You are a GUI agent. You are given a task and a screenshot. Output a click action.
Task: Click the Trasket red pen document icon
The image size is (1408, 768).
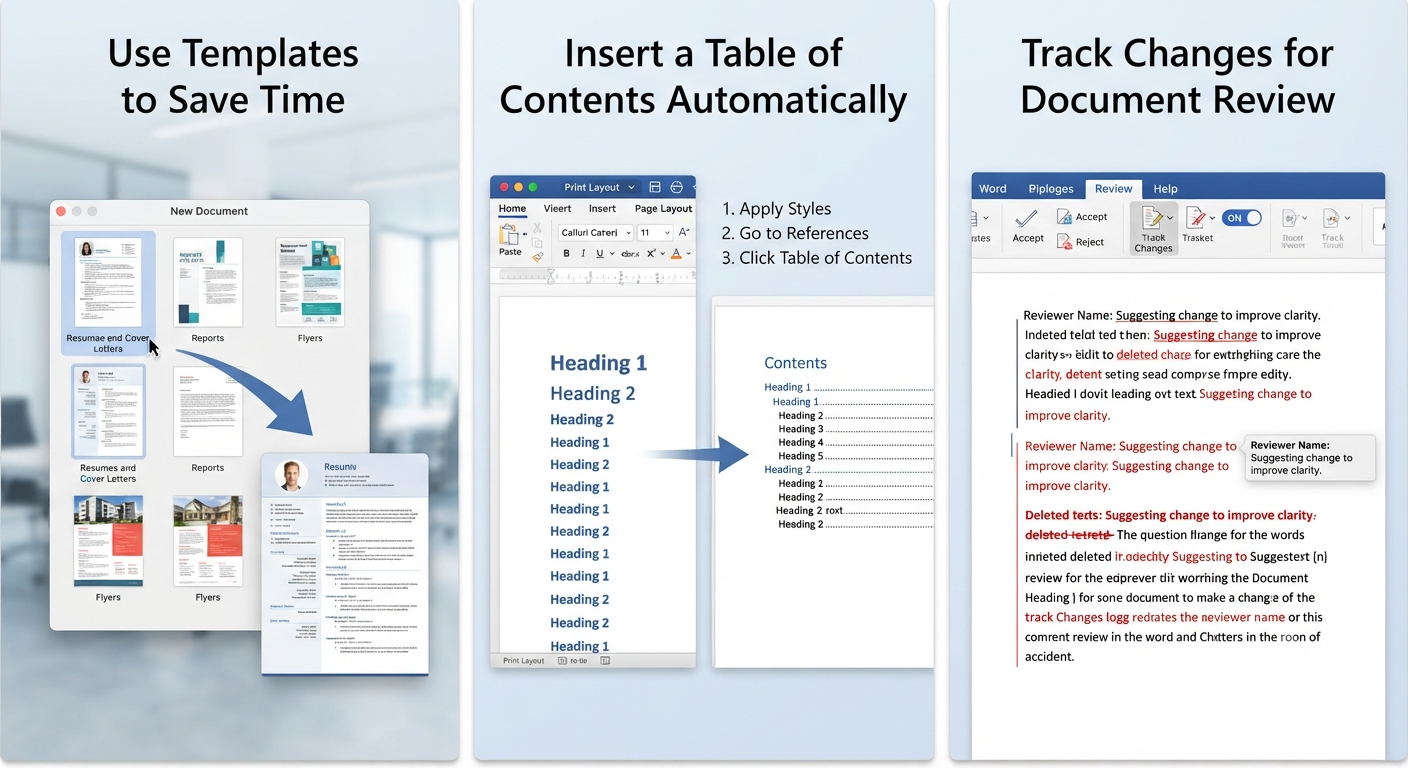(x=1194, y=217)
